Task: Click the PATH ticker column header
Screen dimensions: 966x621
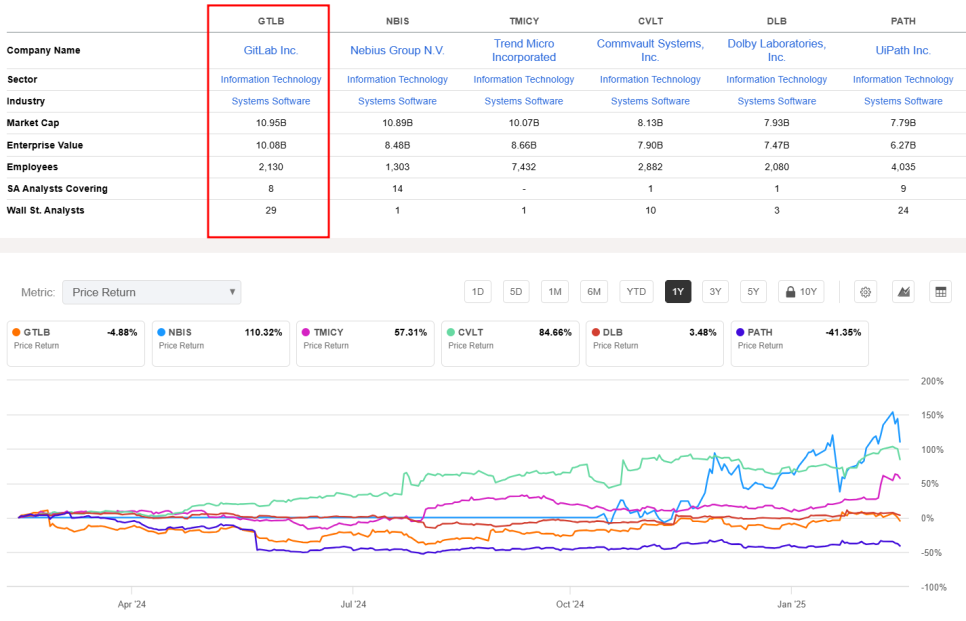Action: click(903, 21)
